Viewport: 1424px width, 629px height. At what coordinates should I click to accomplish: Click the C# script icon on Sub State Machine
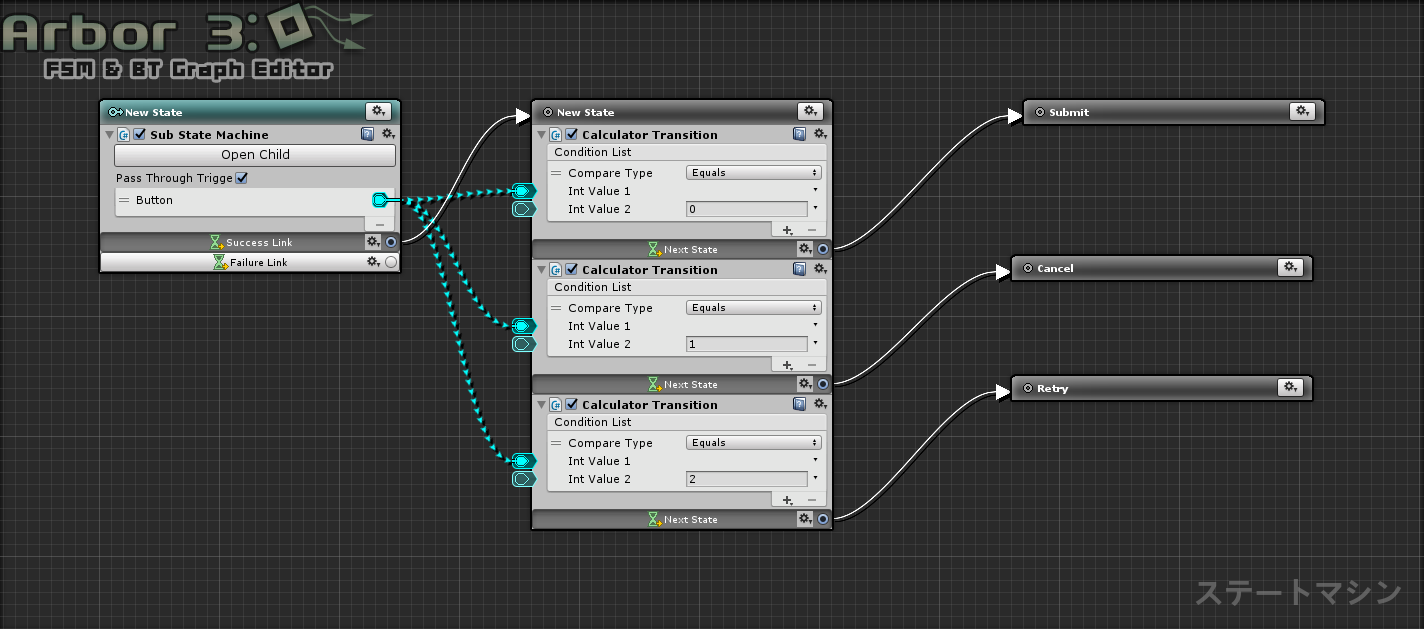pos(125,134)
